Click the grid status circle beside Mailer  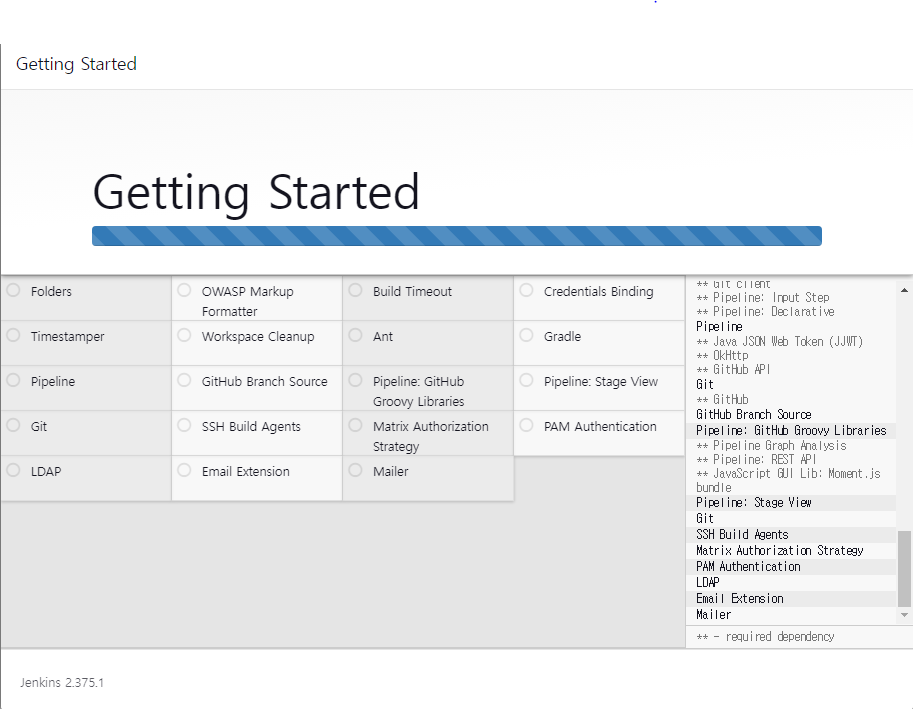[355, 470]
